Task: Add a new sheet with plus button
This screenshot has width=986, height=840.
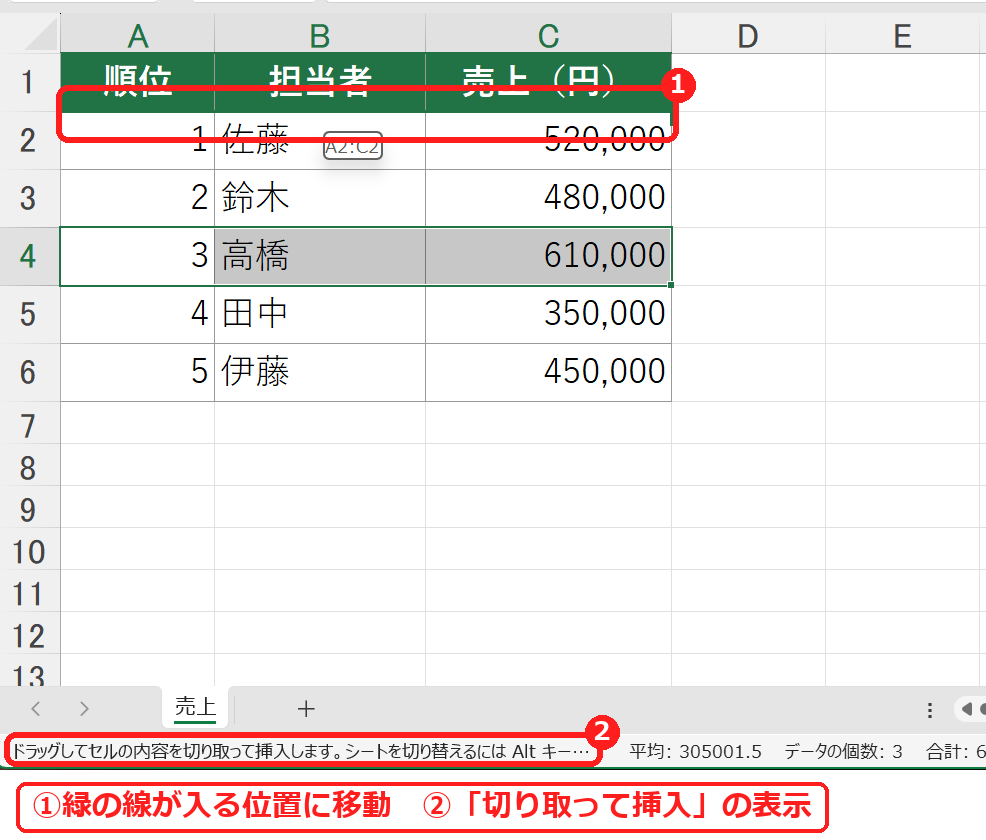Action: point(306,709)
